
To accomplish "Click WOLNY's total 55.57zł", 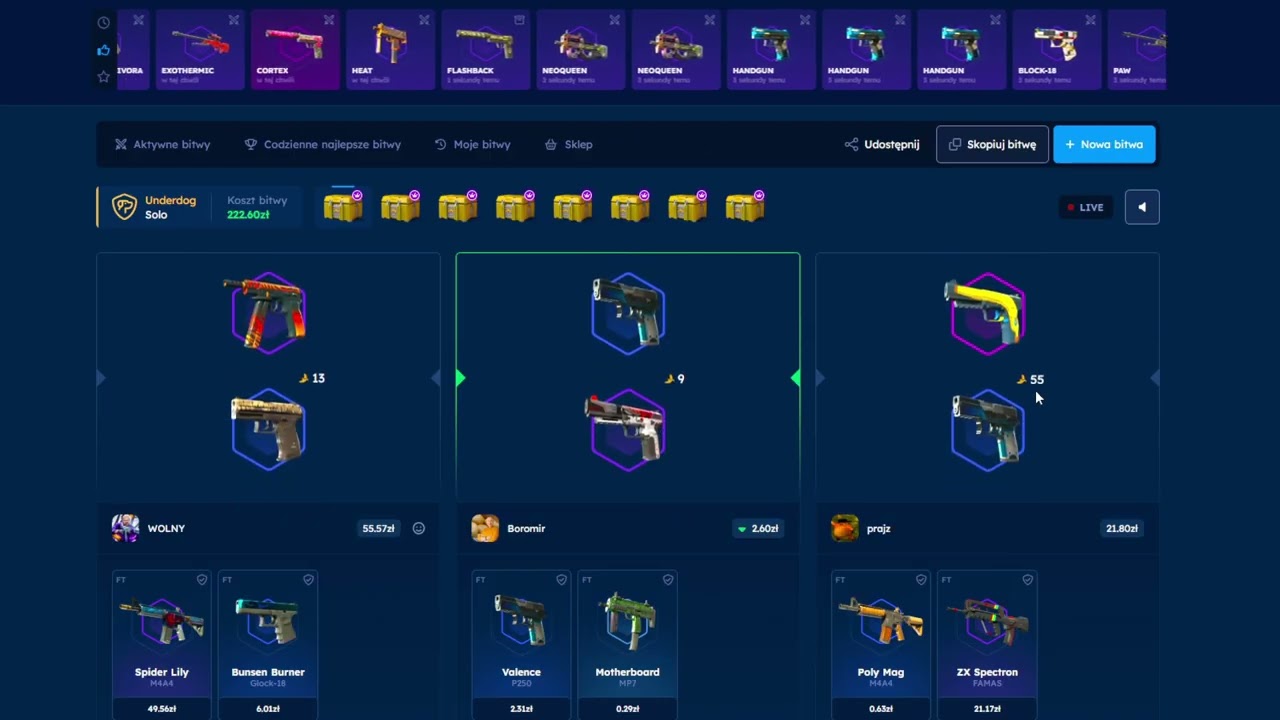I will [x=378, y=528].
